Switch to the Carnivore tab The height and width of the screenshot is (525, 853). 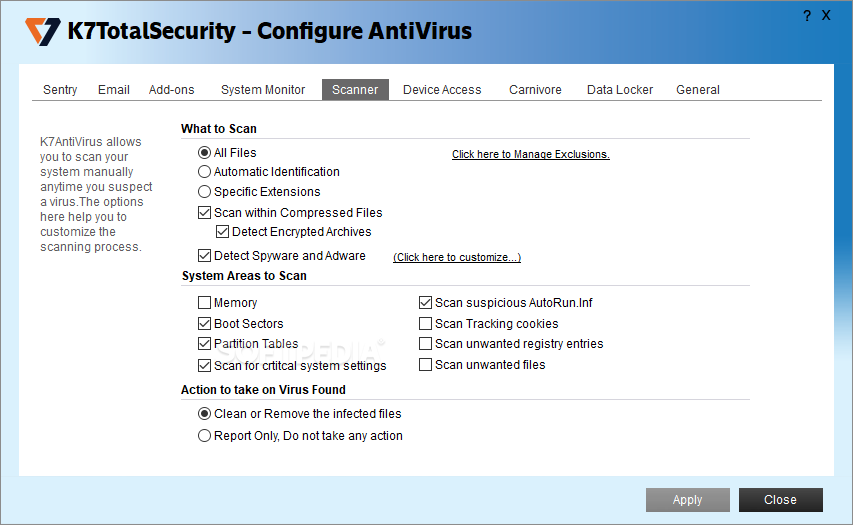click(x=535, y=90)
